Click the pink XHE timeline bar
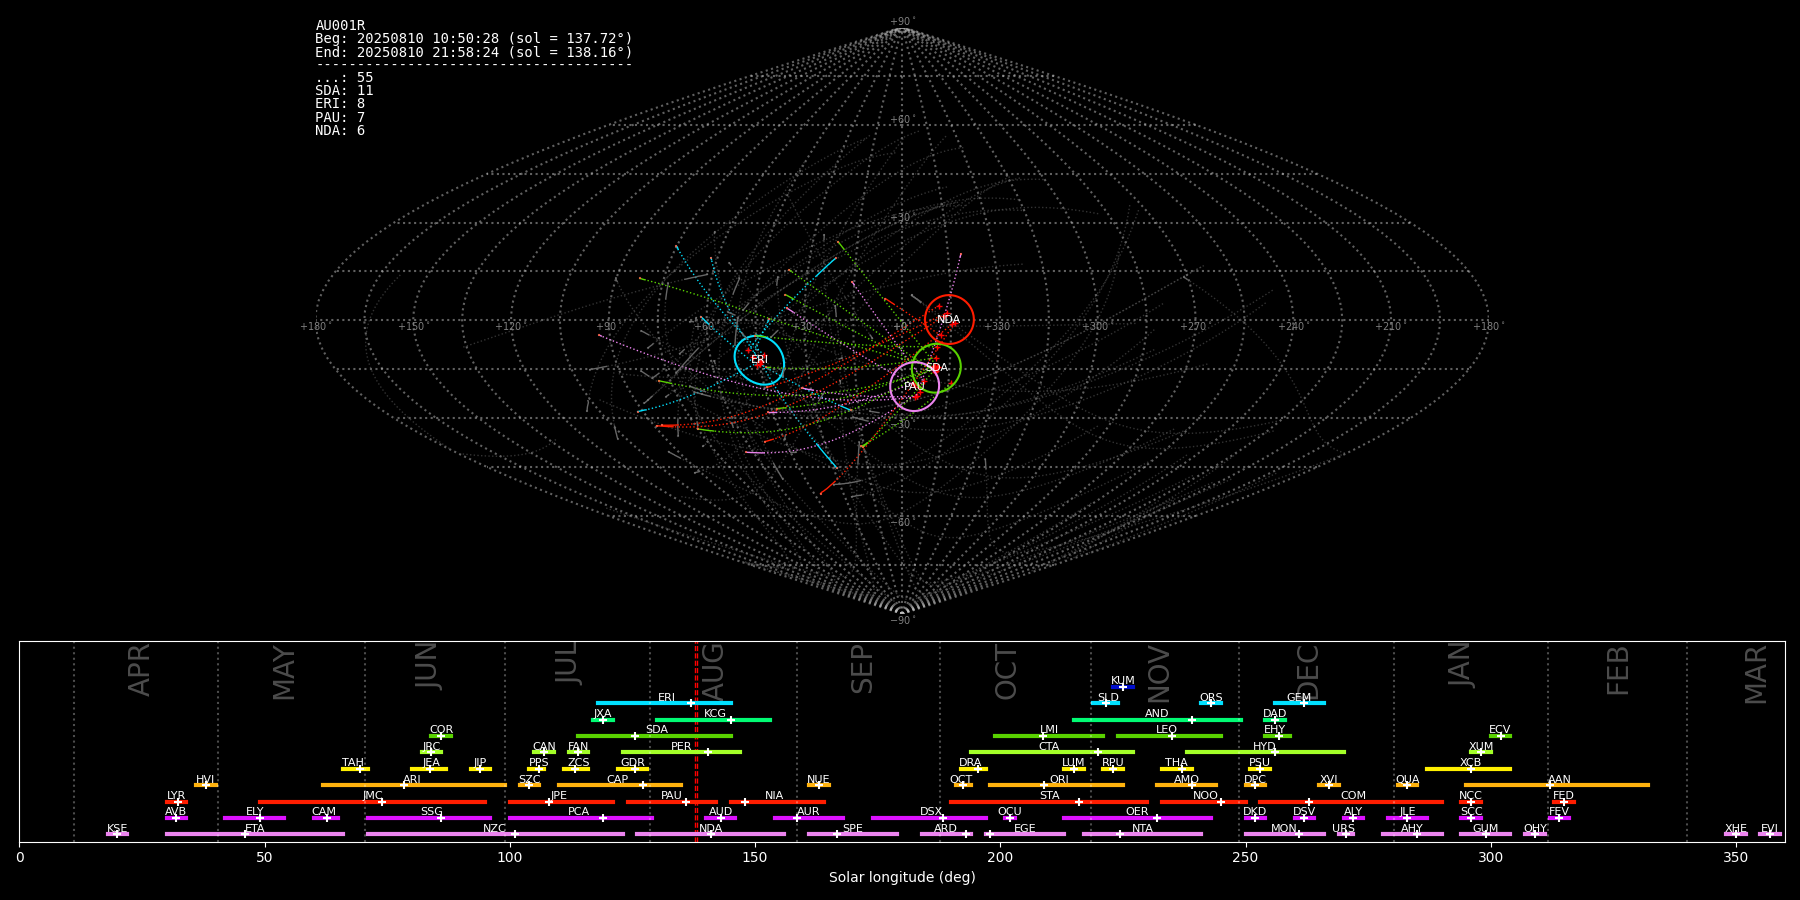The image size is (1800, 900). 1736,834
